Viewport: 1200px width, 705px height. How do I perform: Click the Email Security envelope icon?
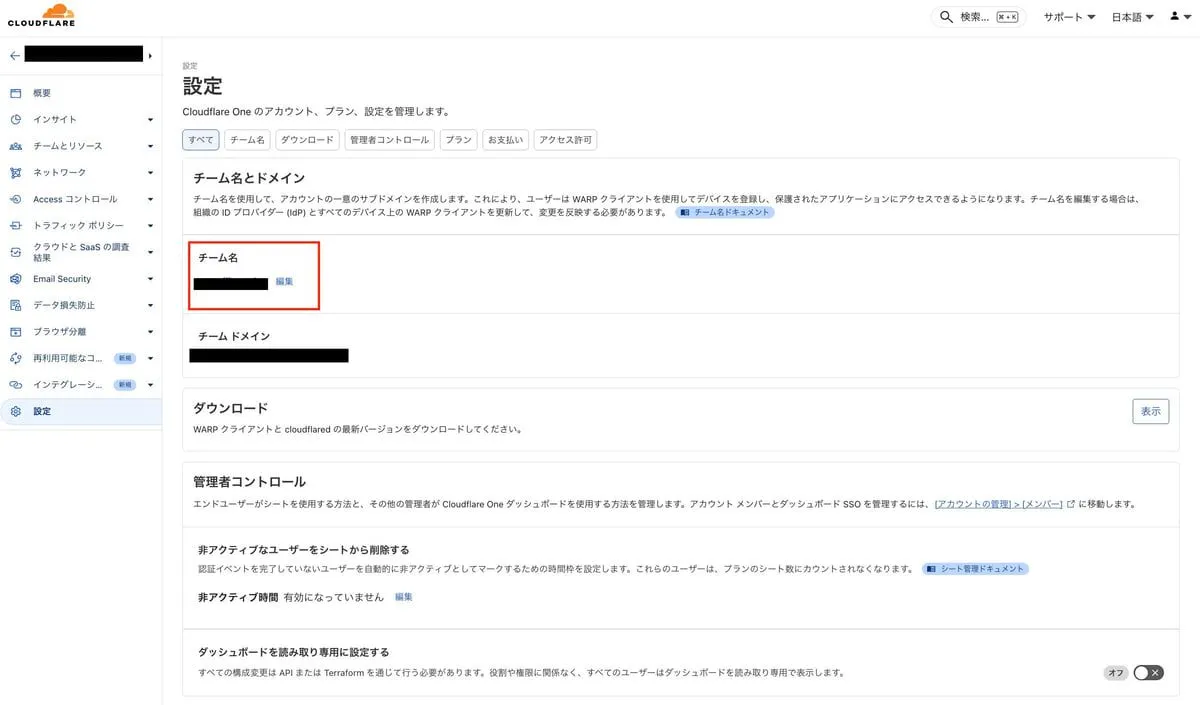click(15, 279)
